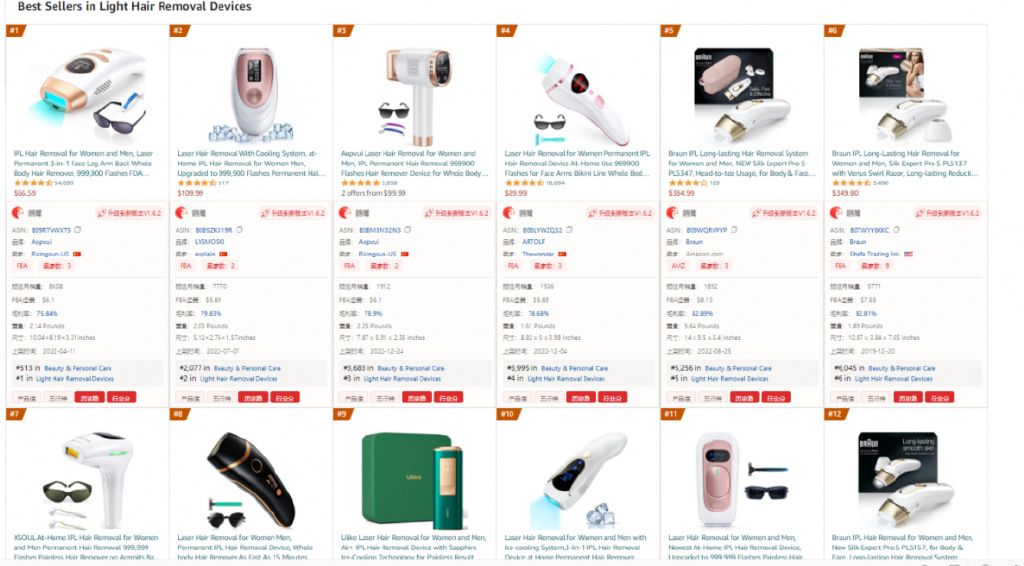Click China flag icon next to Risingsun-US in #1 panel
Viewport: 1024px width, 566px height.
[x=77, y=254]
